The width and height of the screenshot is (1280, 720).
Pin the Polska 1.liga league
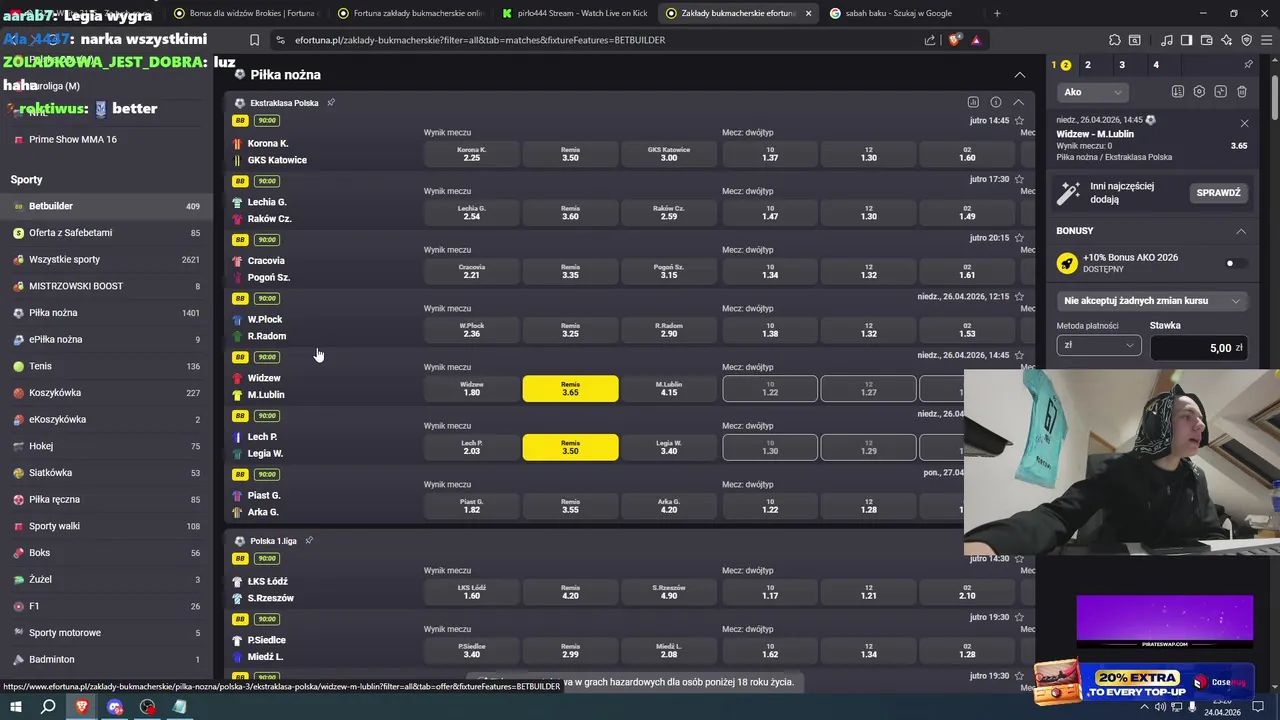[x=309, y=540]
